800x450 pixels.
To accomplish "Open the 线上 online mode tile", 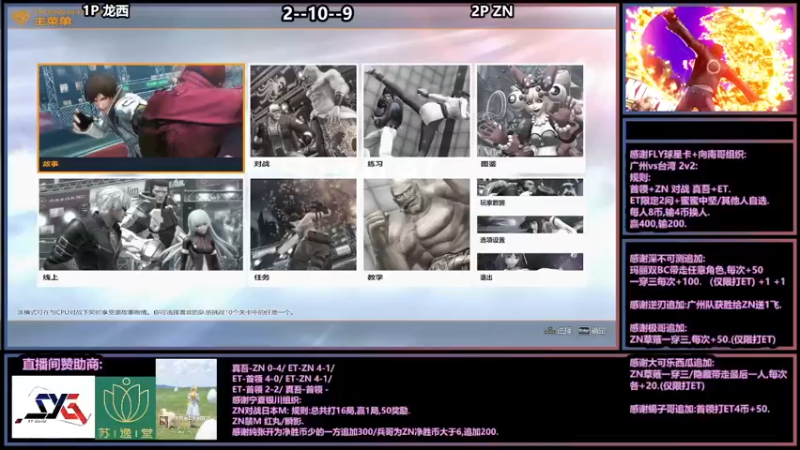I will tap(141, 232).
